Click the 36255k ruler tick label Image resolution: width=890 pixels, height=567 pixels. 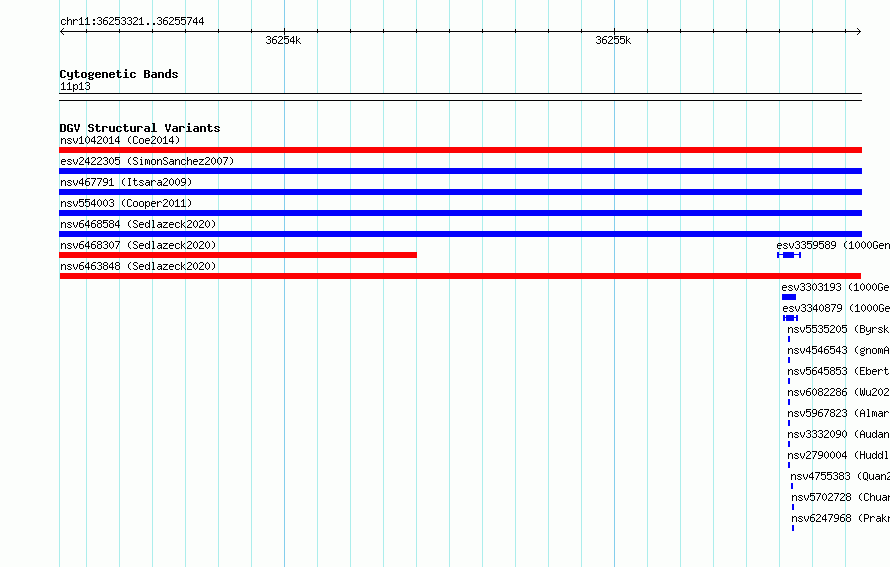tap(613, 40)
